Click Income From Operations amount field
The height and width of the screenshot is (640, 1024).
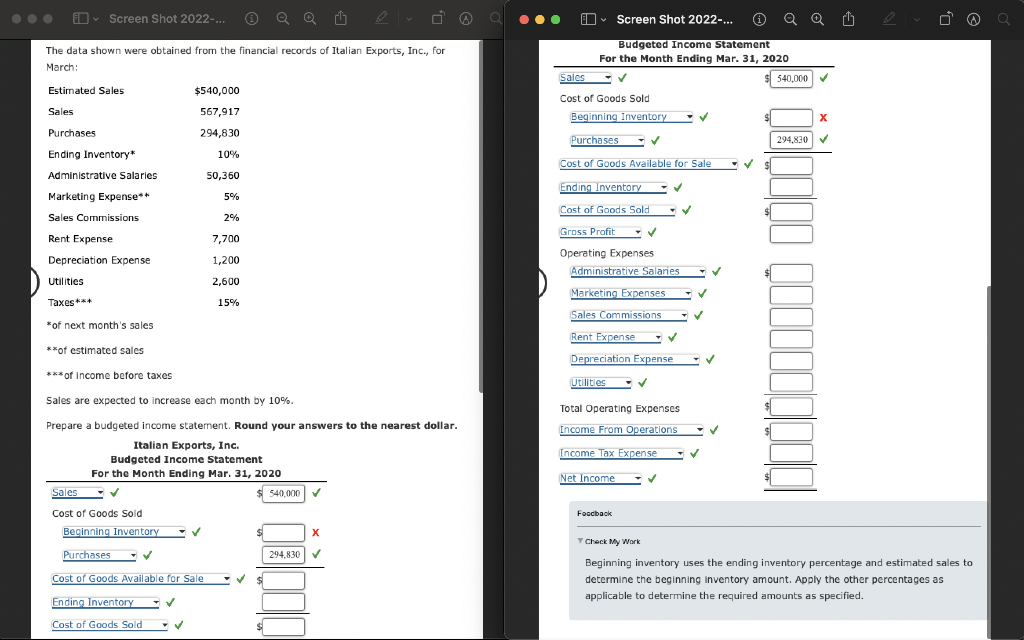(791, 432)
